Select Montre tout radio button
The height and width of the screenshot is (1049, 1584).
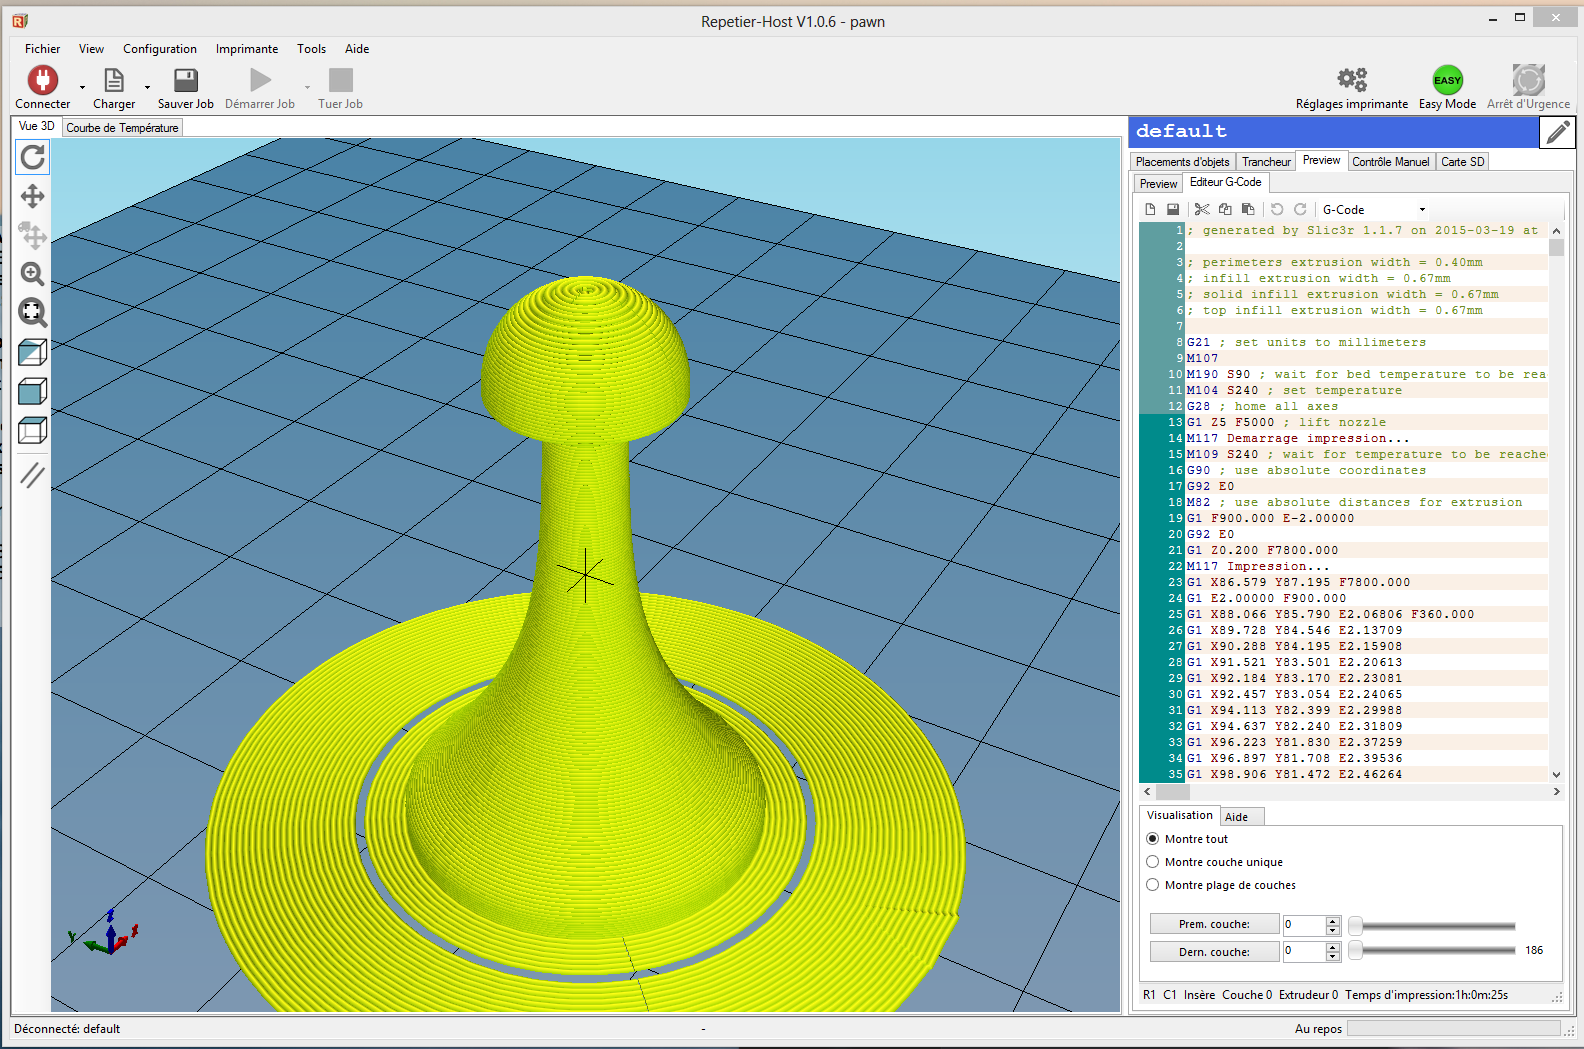[x=1152, y=839]
